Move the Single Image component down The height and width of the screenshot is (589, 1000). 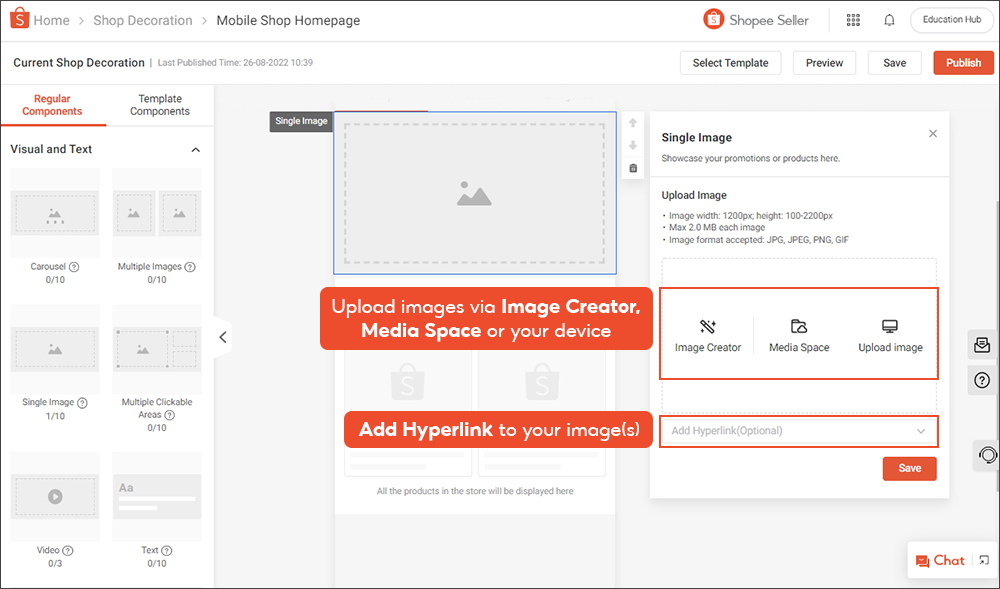[x=632, y=145]
